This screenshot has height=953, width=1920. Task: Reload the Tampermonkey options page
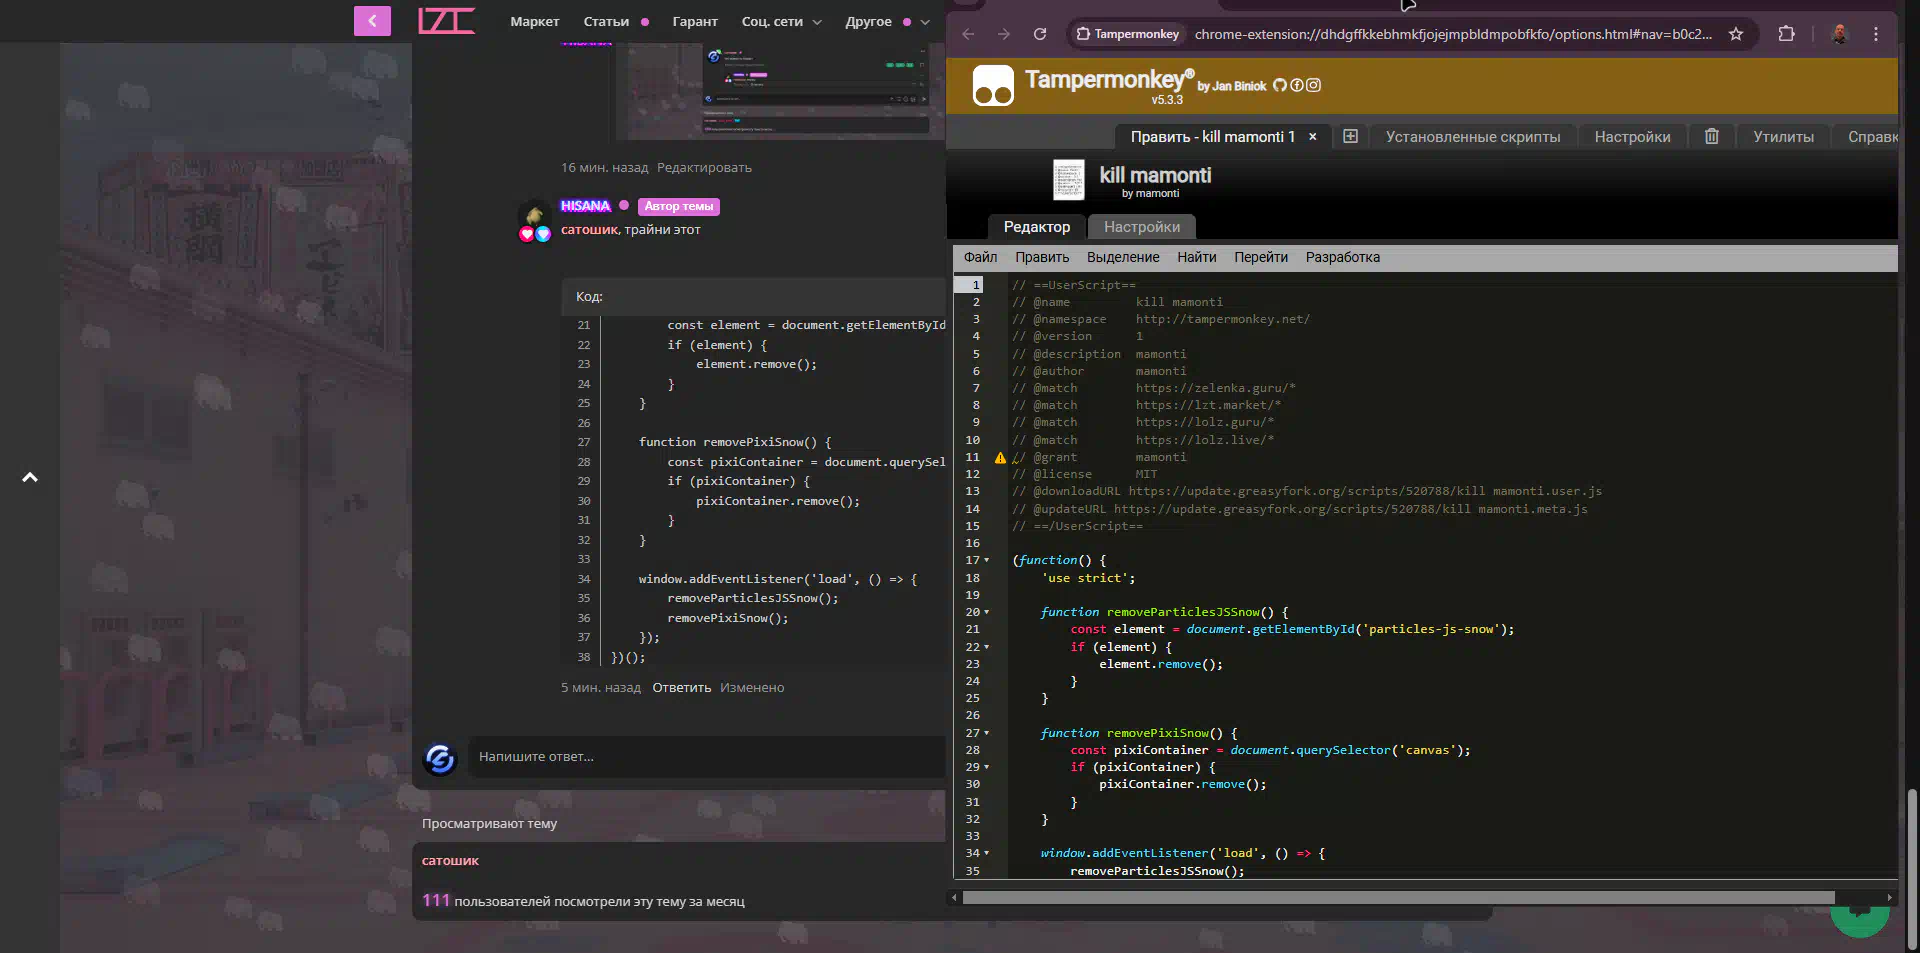click(1040, 34)
